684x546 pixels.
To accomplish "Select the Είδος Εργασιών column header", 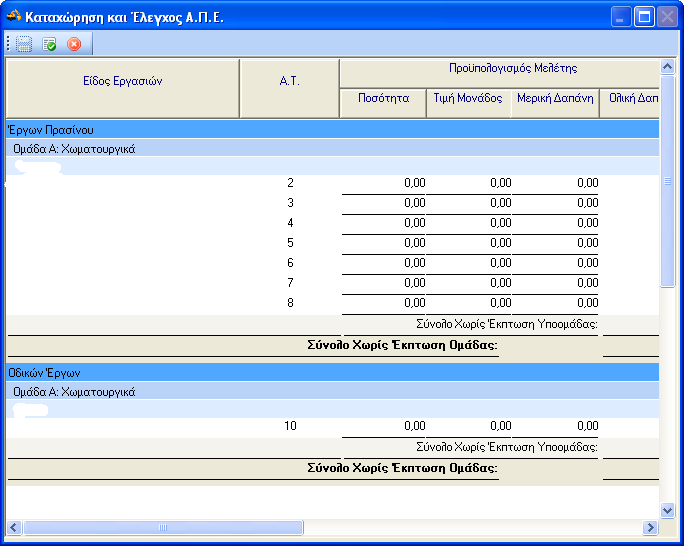I will 123,89.
